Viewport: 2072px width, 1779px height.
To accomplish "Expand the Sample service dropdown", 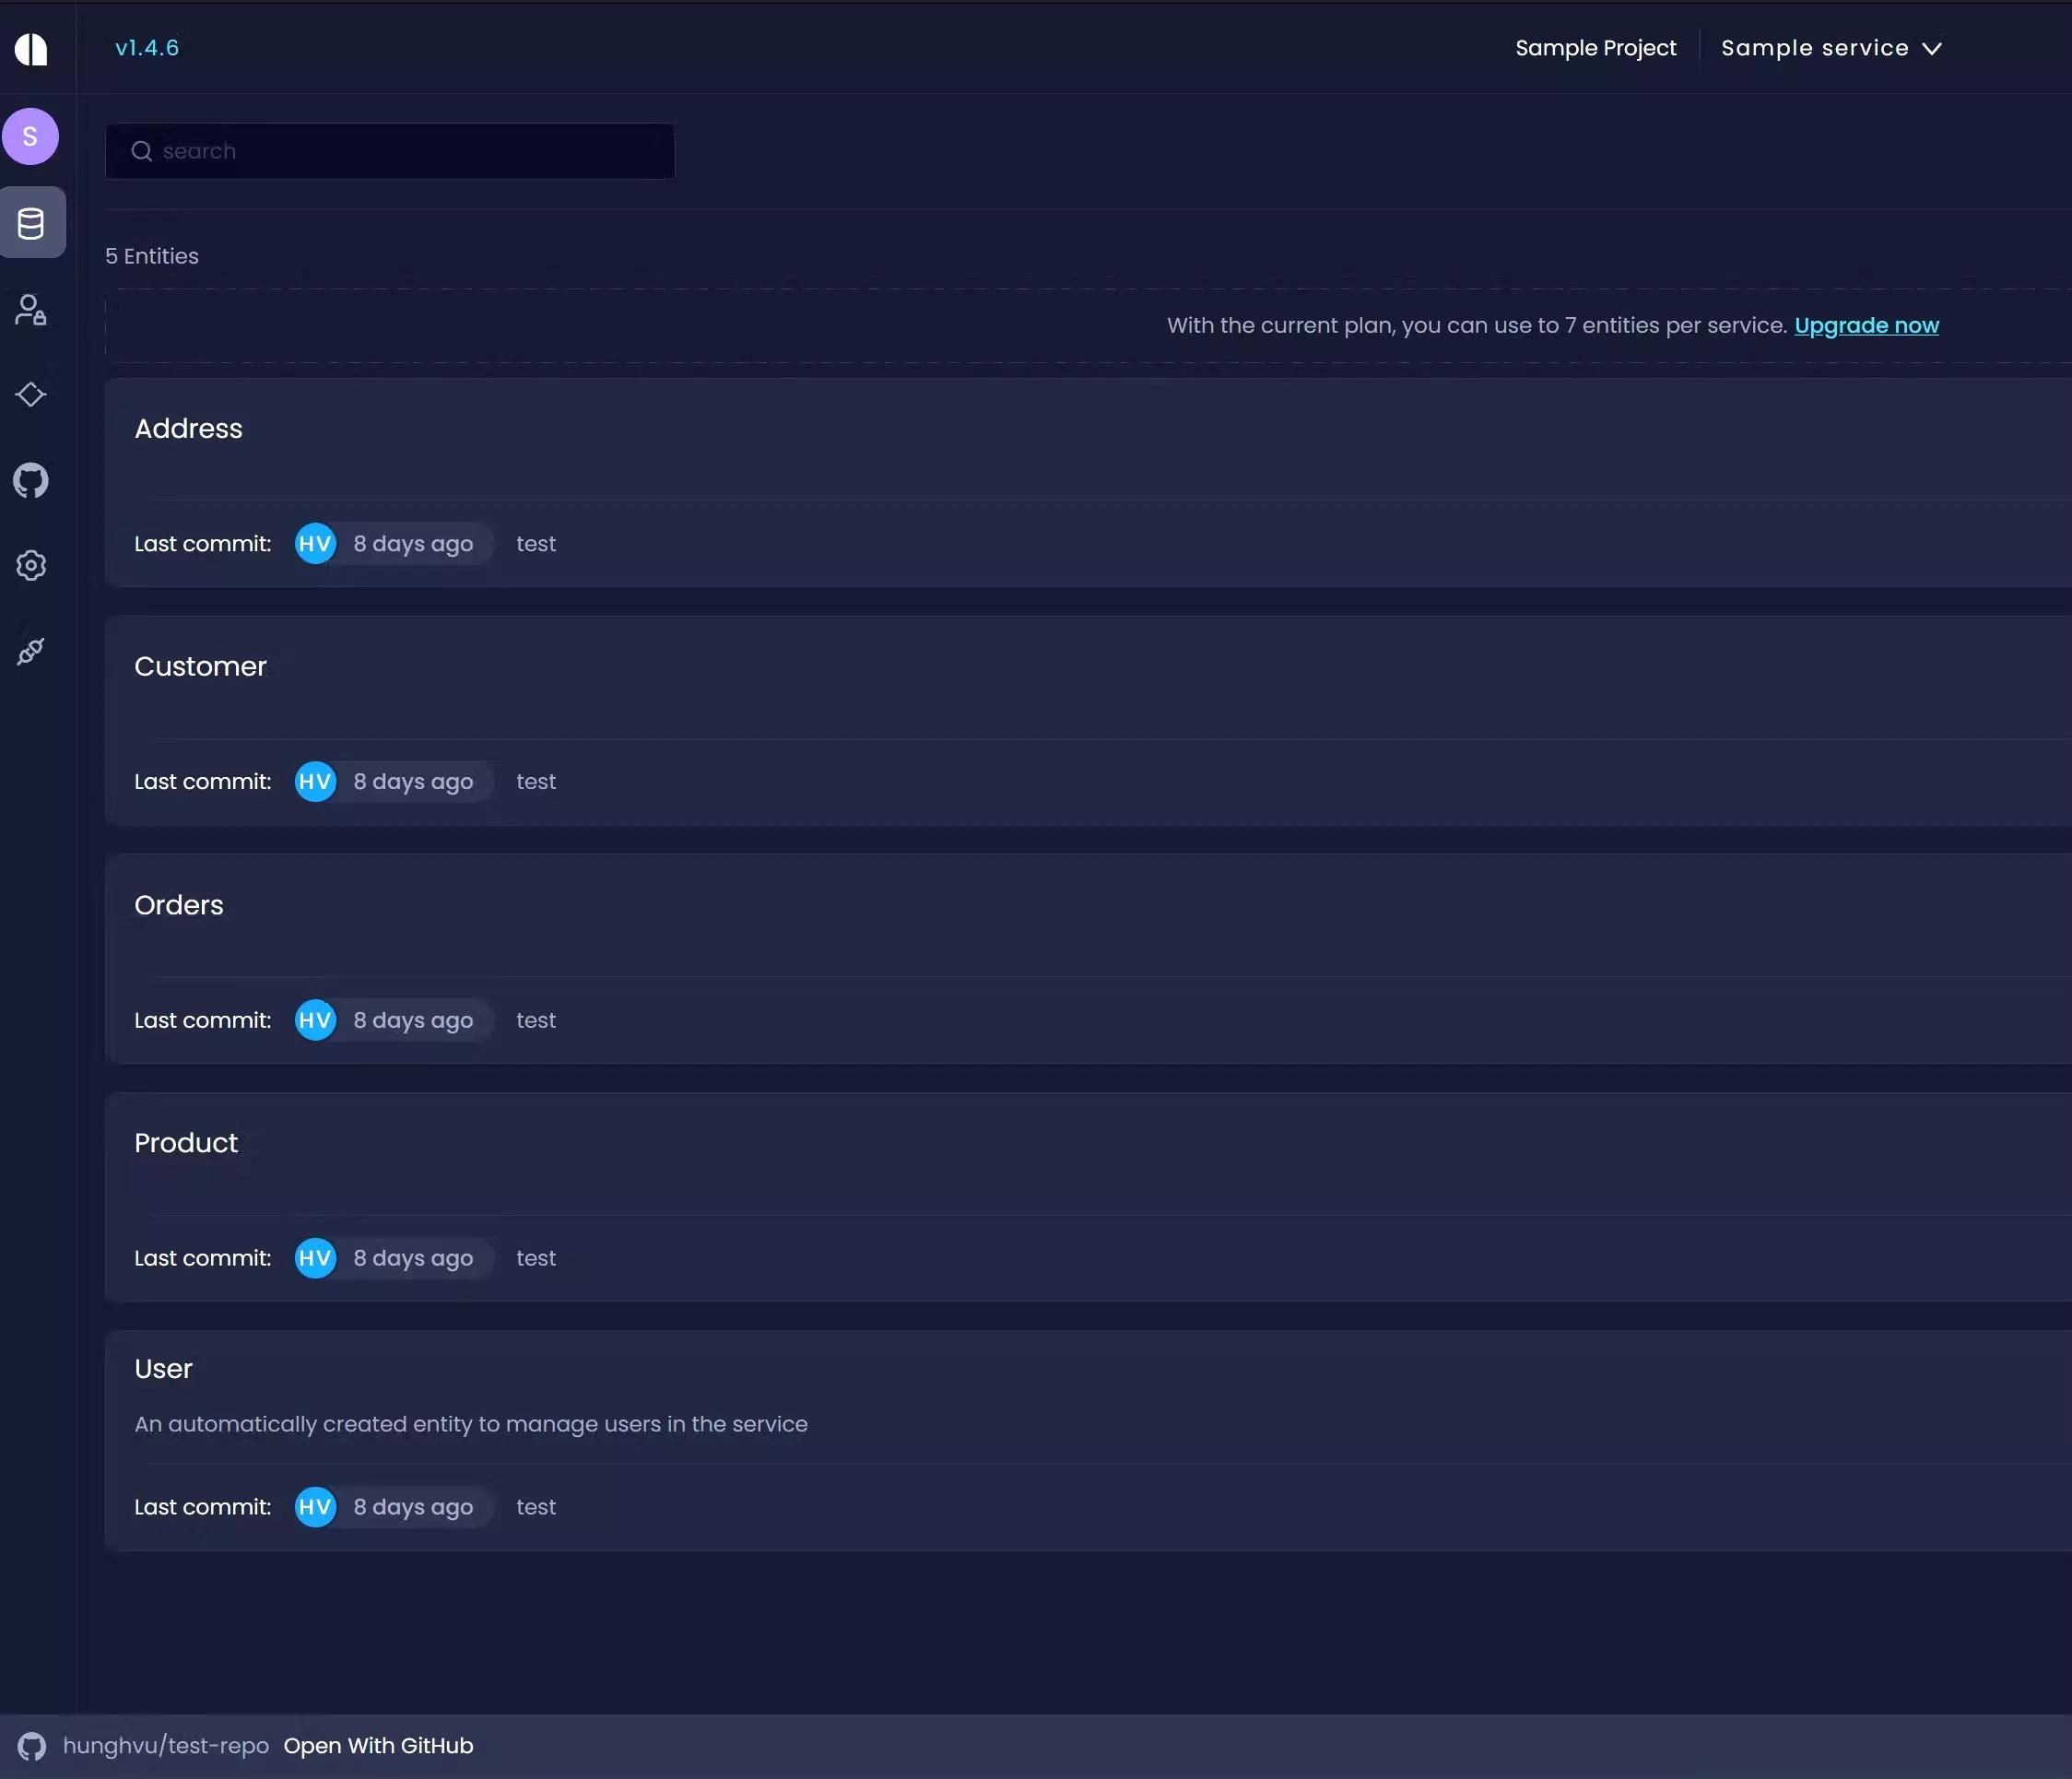I will pyautogui.click(x=1830, y=48).
